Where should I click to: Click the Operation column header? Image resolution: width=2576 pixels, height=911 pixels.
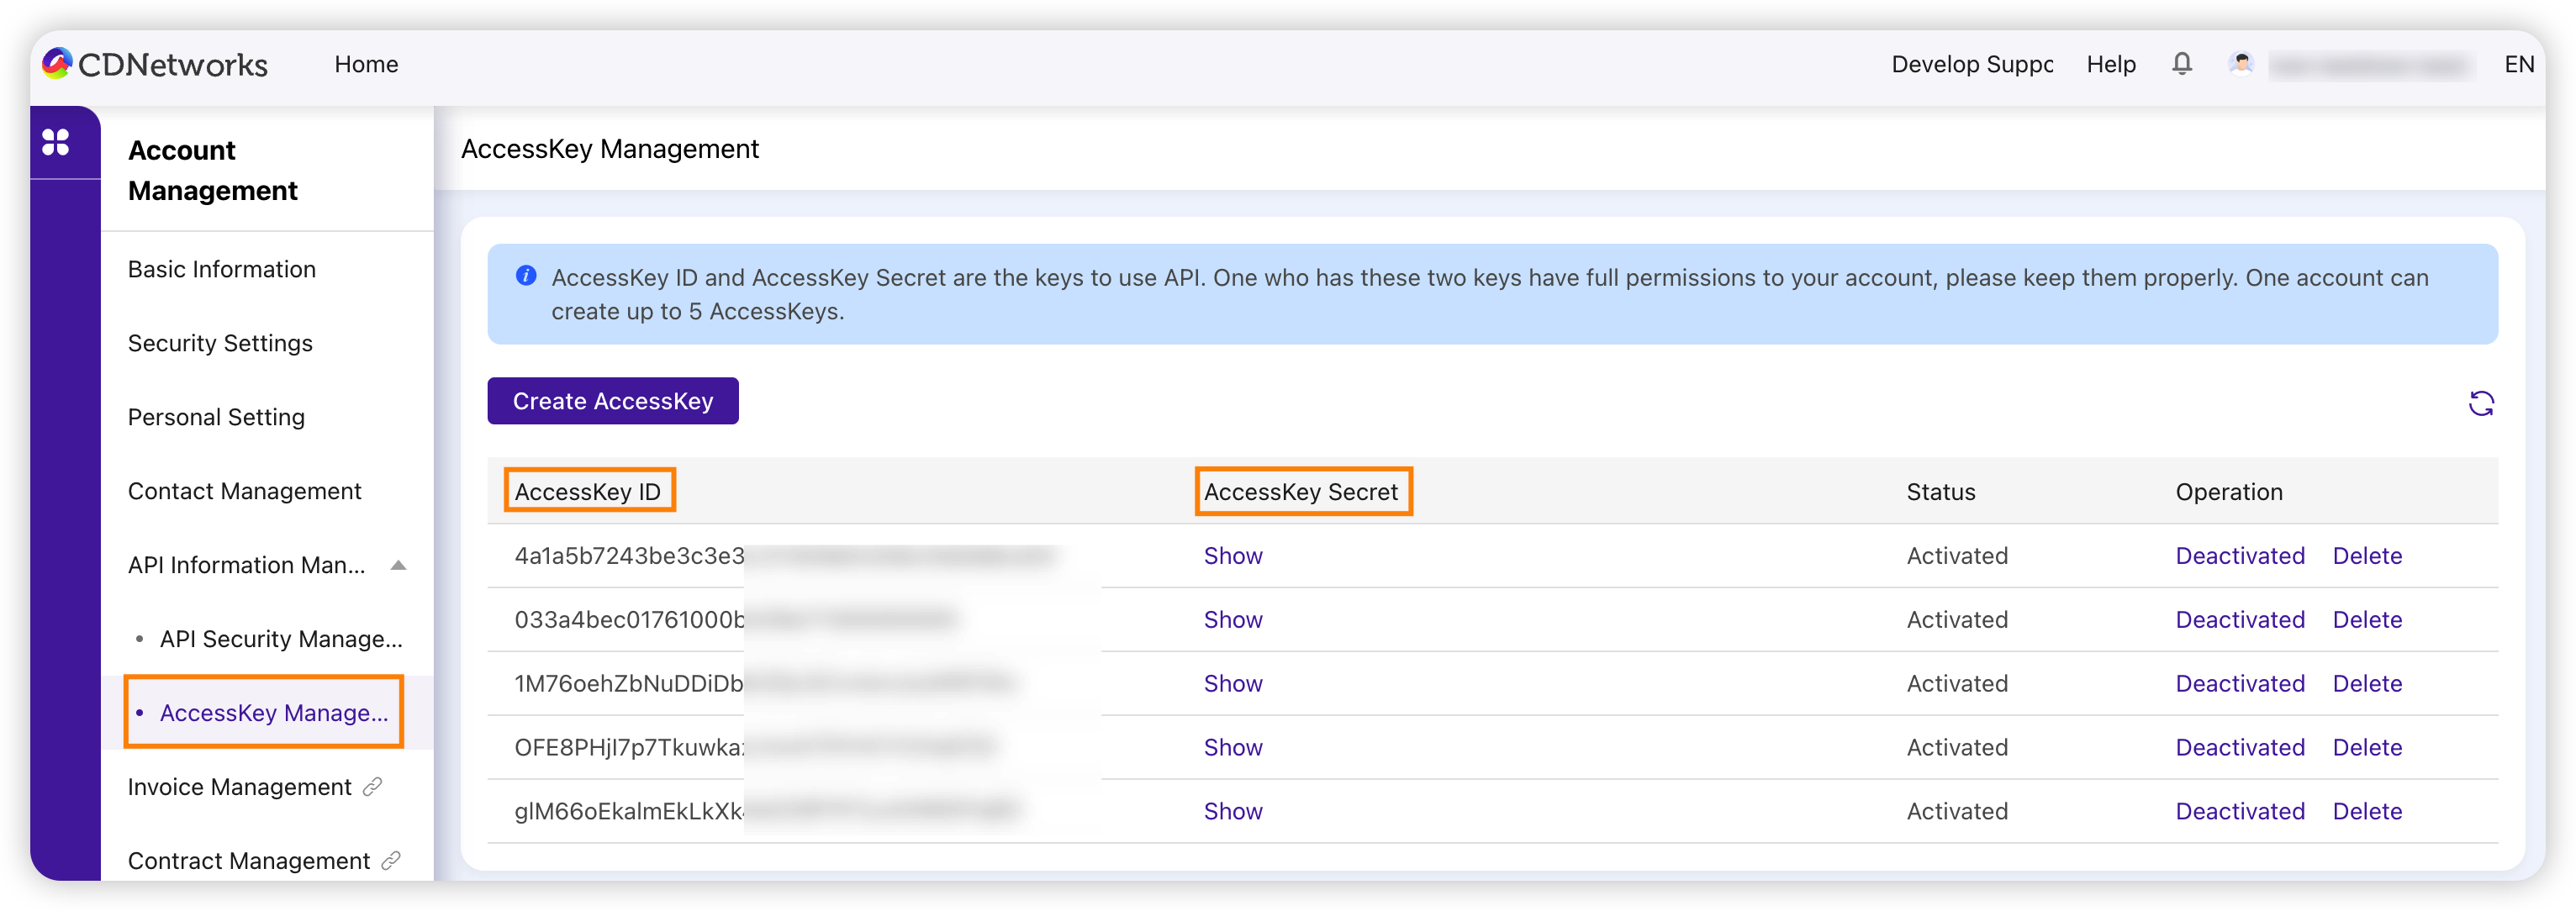(x=2229, y=492)
